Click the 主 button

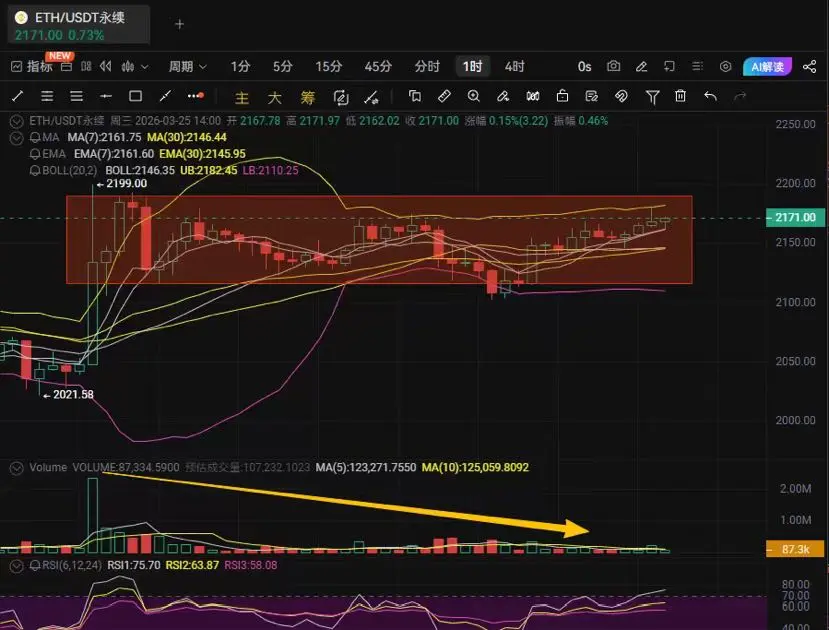(242, 97)
